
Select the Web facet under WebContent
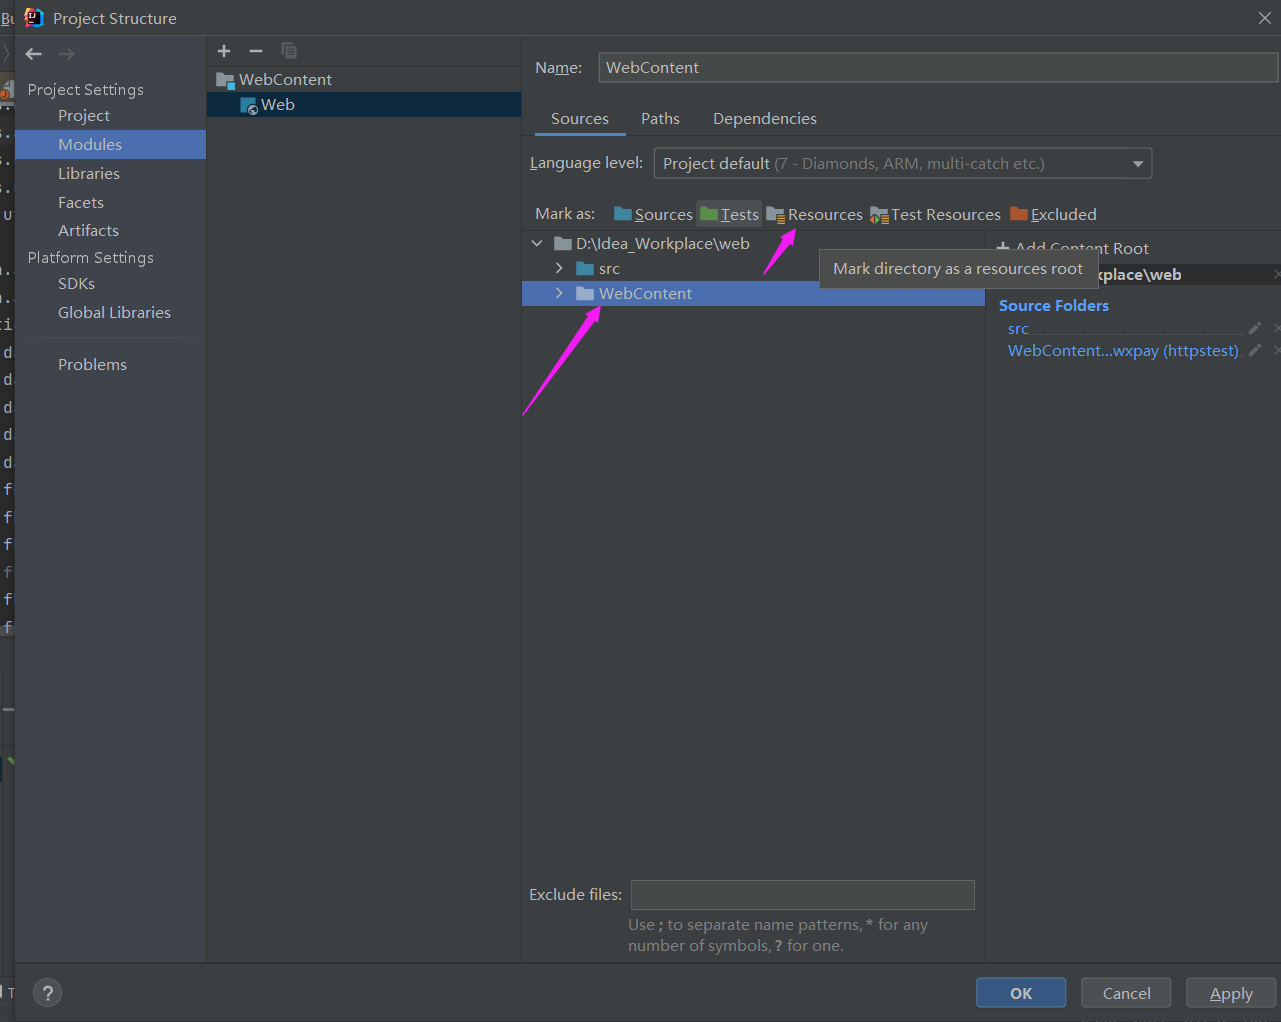pyautogui.click(x=364, y=105)
